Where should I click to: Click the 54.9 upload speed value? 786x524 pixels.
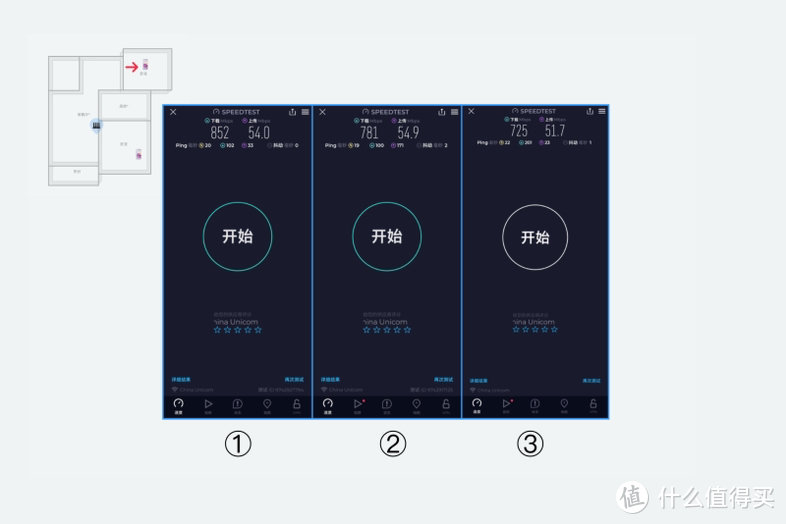tap(408, 133)
